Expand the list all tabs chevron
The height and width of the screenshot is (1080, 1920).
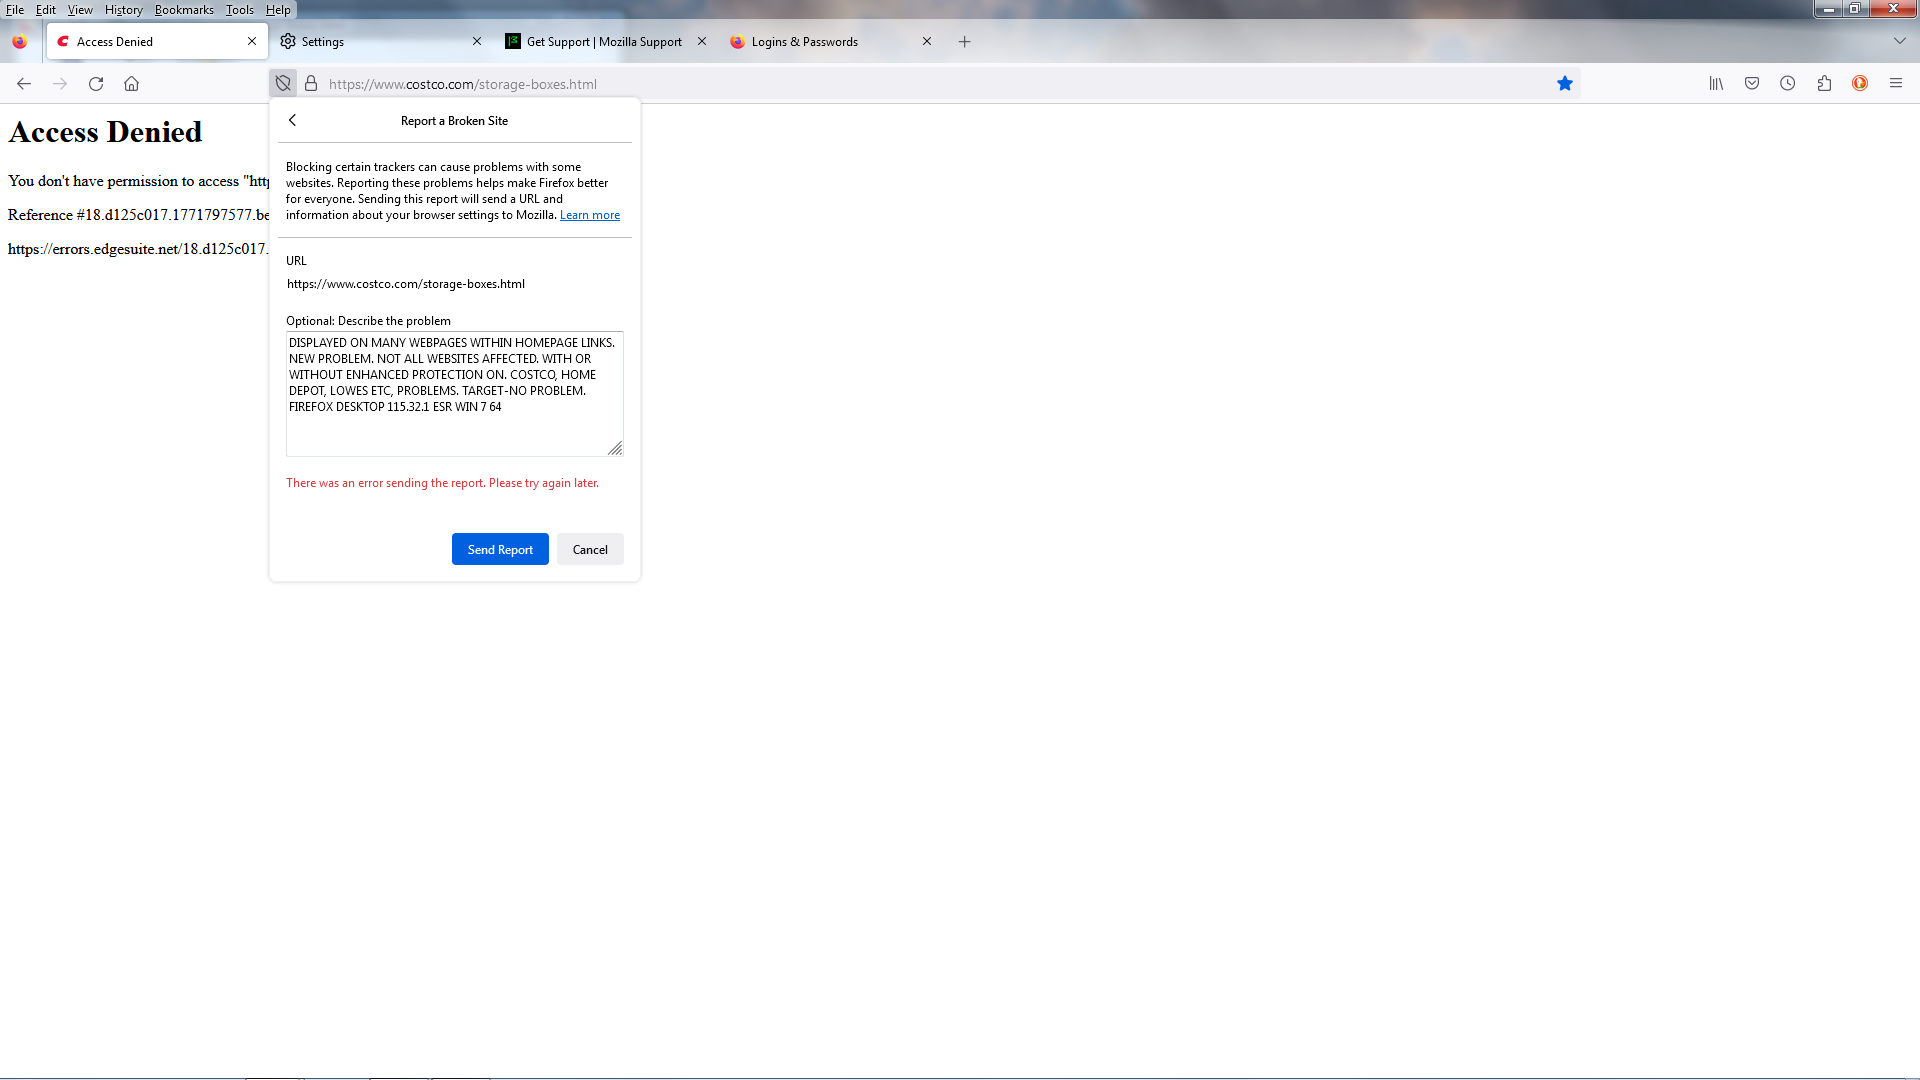pos(1899,41)
